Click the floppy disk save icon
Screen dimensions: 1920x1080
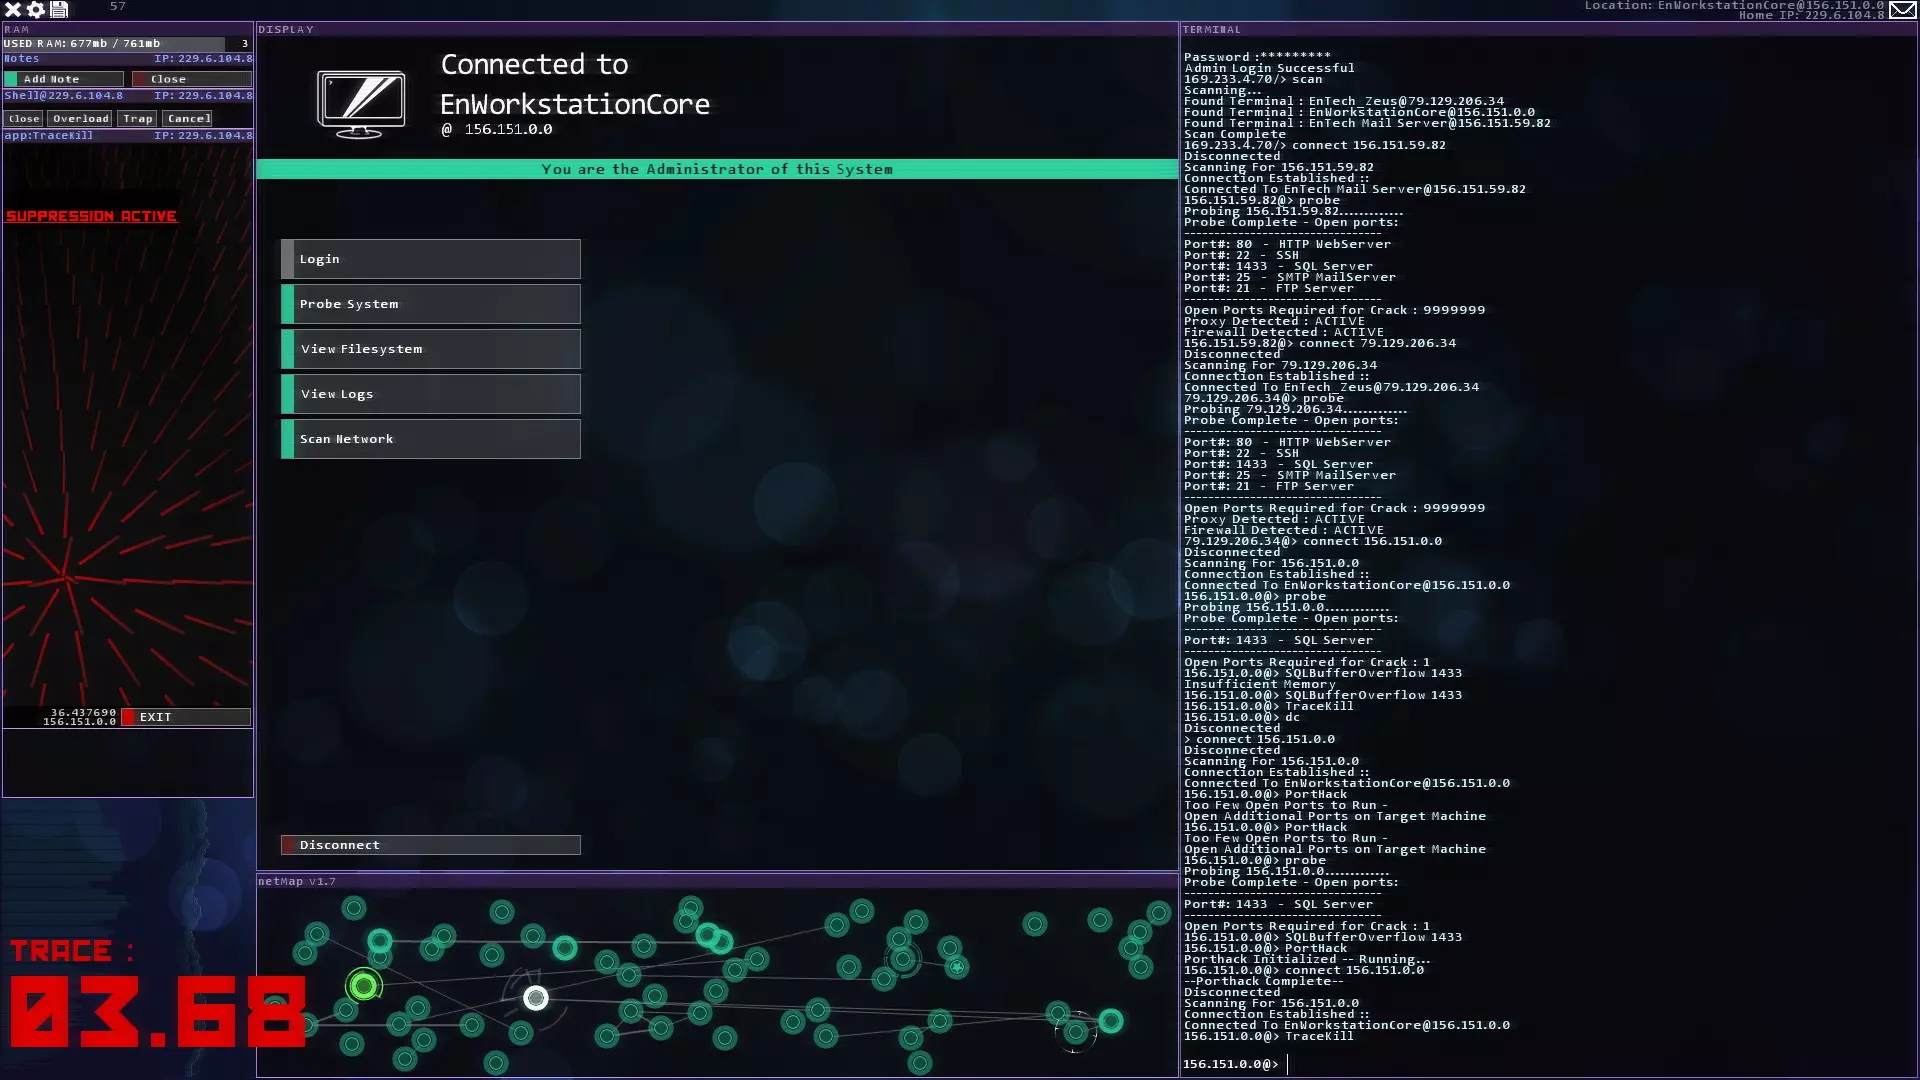pos(59,9)
